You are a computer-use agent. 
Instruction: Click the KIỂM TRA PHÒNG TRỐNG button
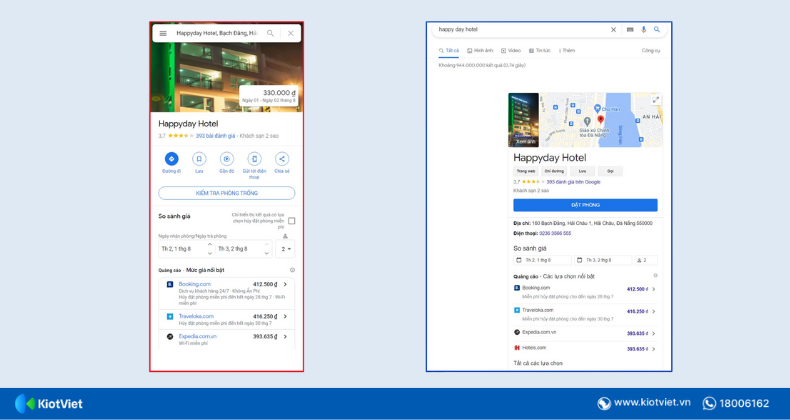pyautogui.click(x=227, y=193)
